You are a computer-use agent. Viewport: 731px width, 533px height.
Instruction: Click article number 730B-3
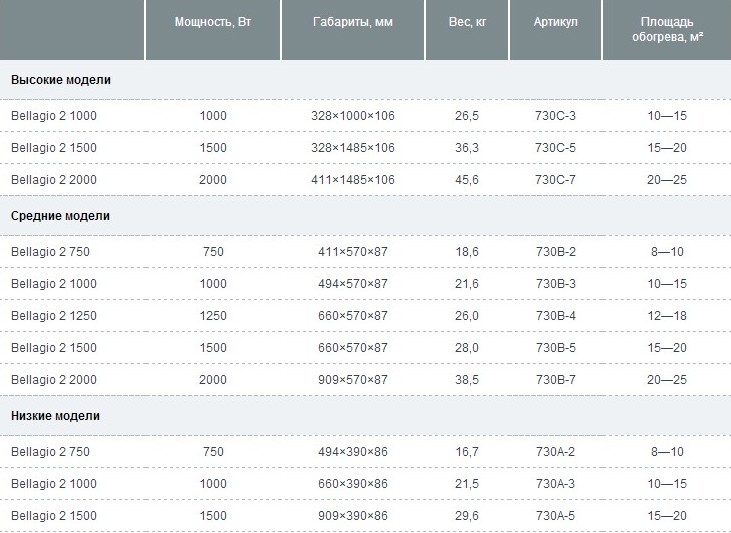[x=556, y=284]
